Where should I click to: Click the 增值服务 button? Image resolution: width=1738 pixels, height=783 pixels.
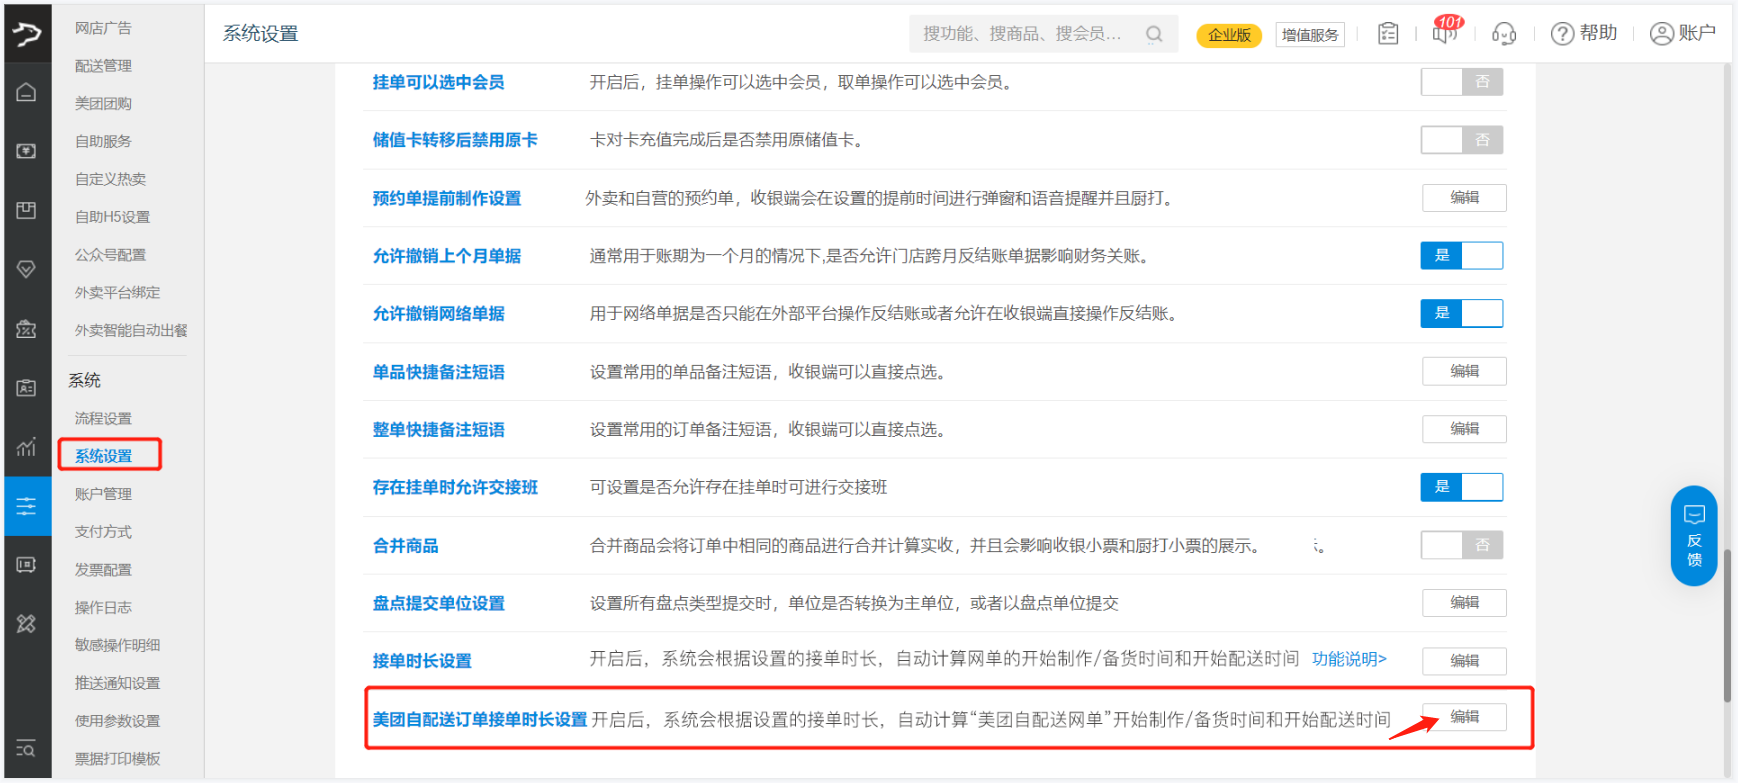pyautogui.click(x=1310, y=35)
